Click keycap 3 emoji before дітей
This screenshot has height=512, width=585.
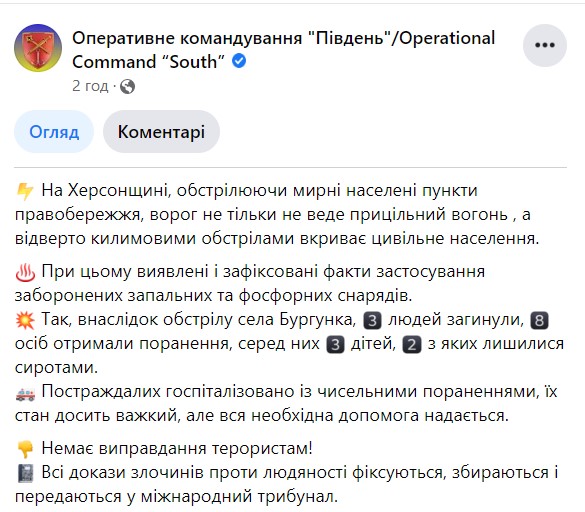[335, 344]
